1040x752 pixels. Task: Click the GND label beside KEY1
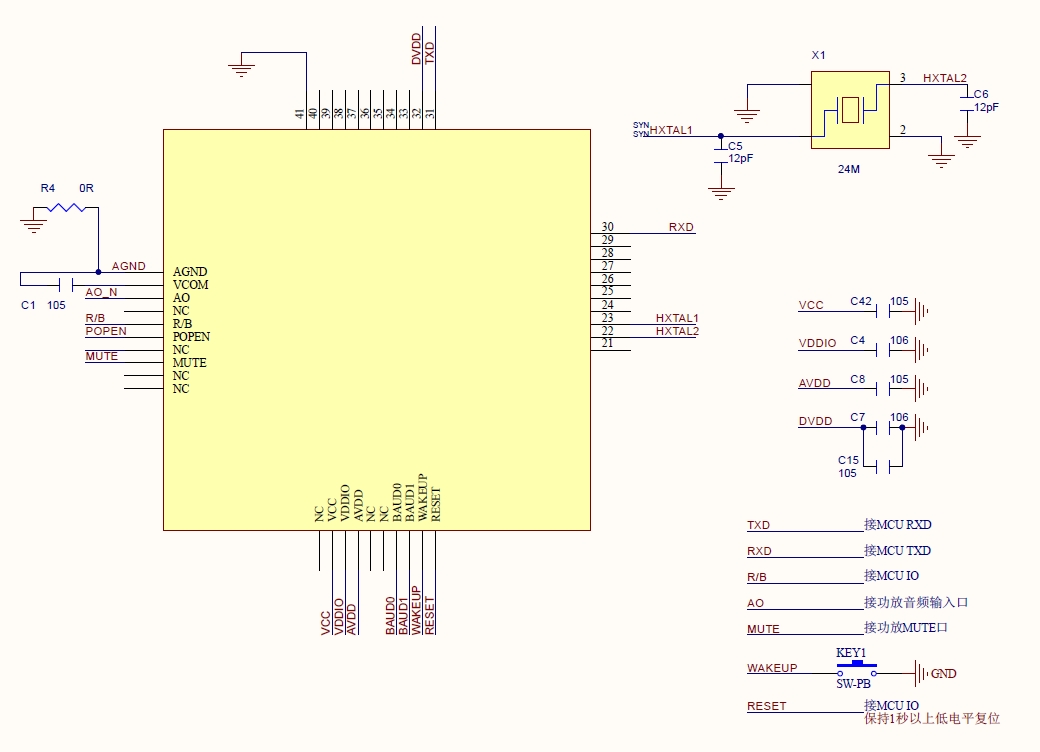click(943, 674)
